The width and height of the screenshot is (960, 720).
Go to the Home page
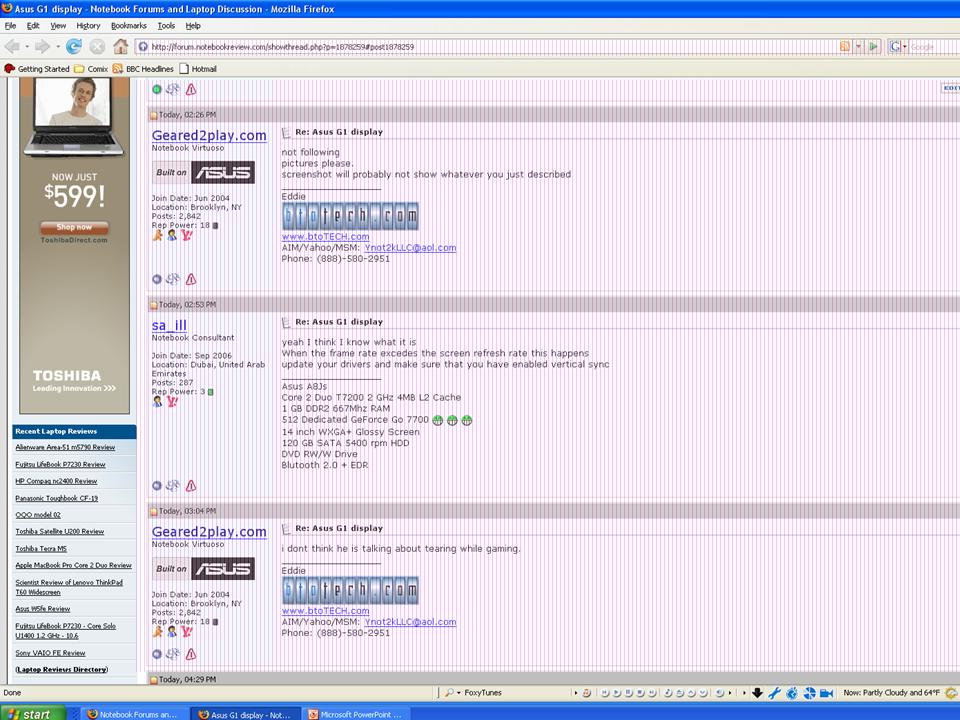pos(121,46)
